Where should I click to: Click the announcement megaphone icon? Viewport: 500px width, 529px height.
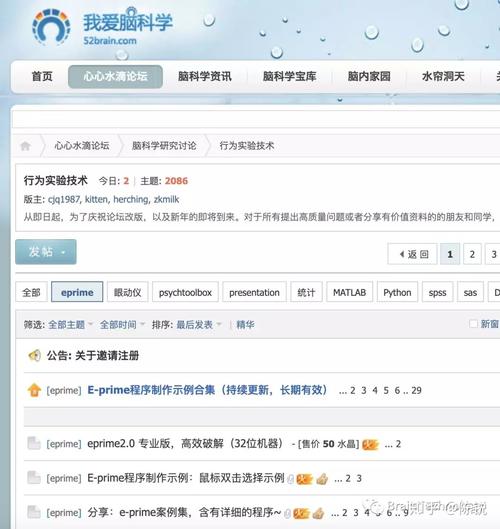click(34, 355)
